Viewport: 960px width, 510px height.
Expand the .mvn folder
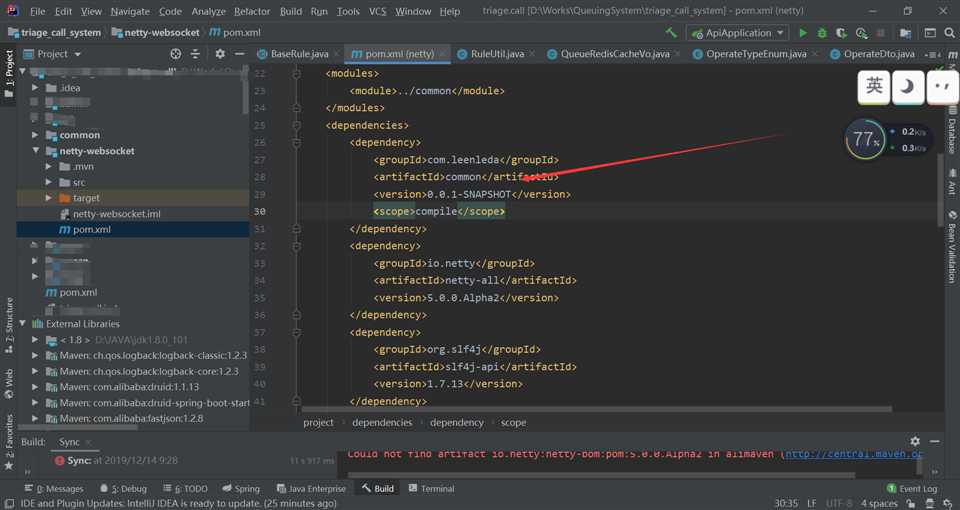pos(48,167)
